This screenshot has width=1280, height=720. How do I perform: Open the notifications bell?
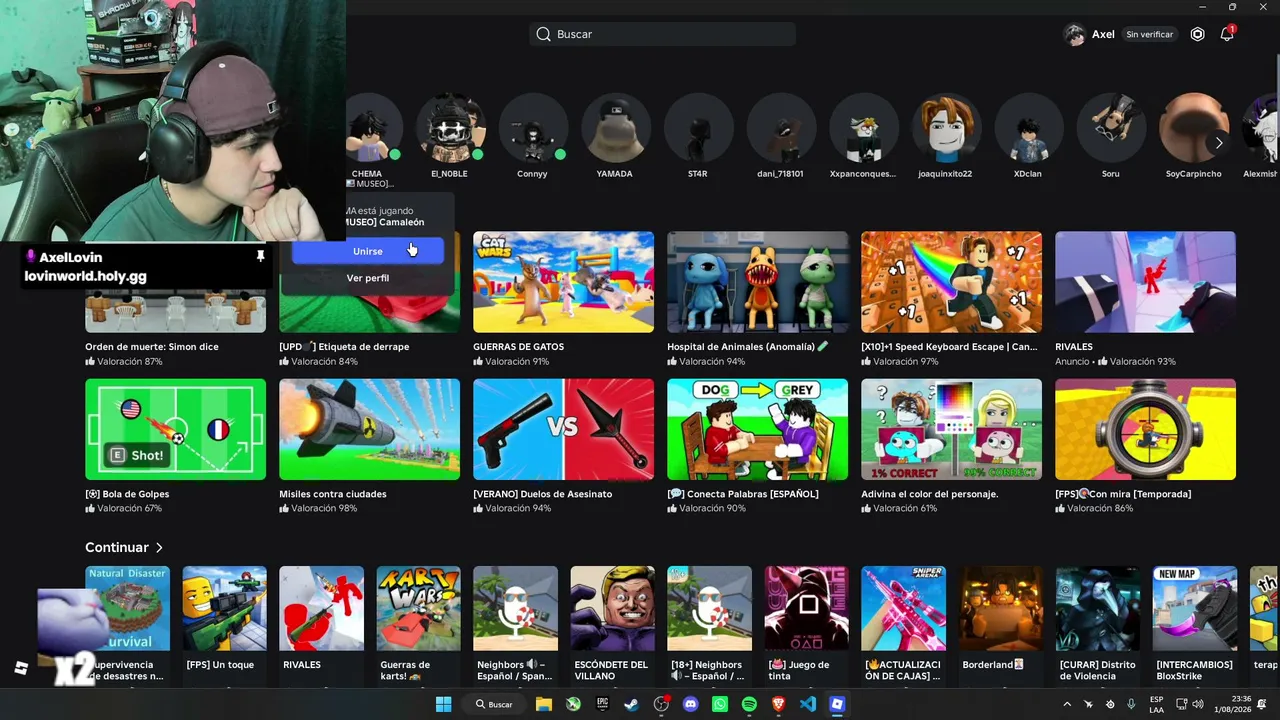coord(1227,34)
